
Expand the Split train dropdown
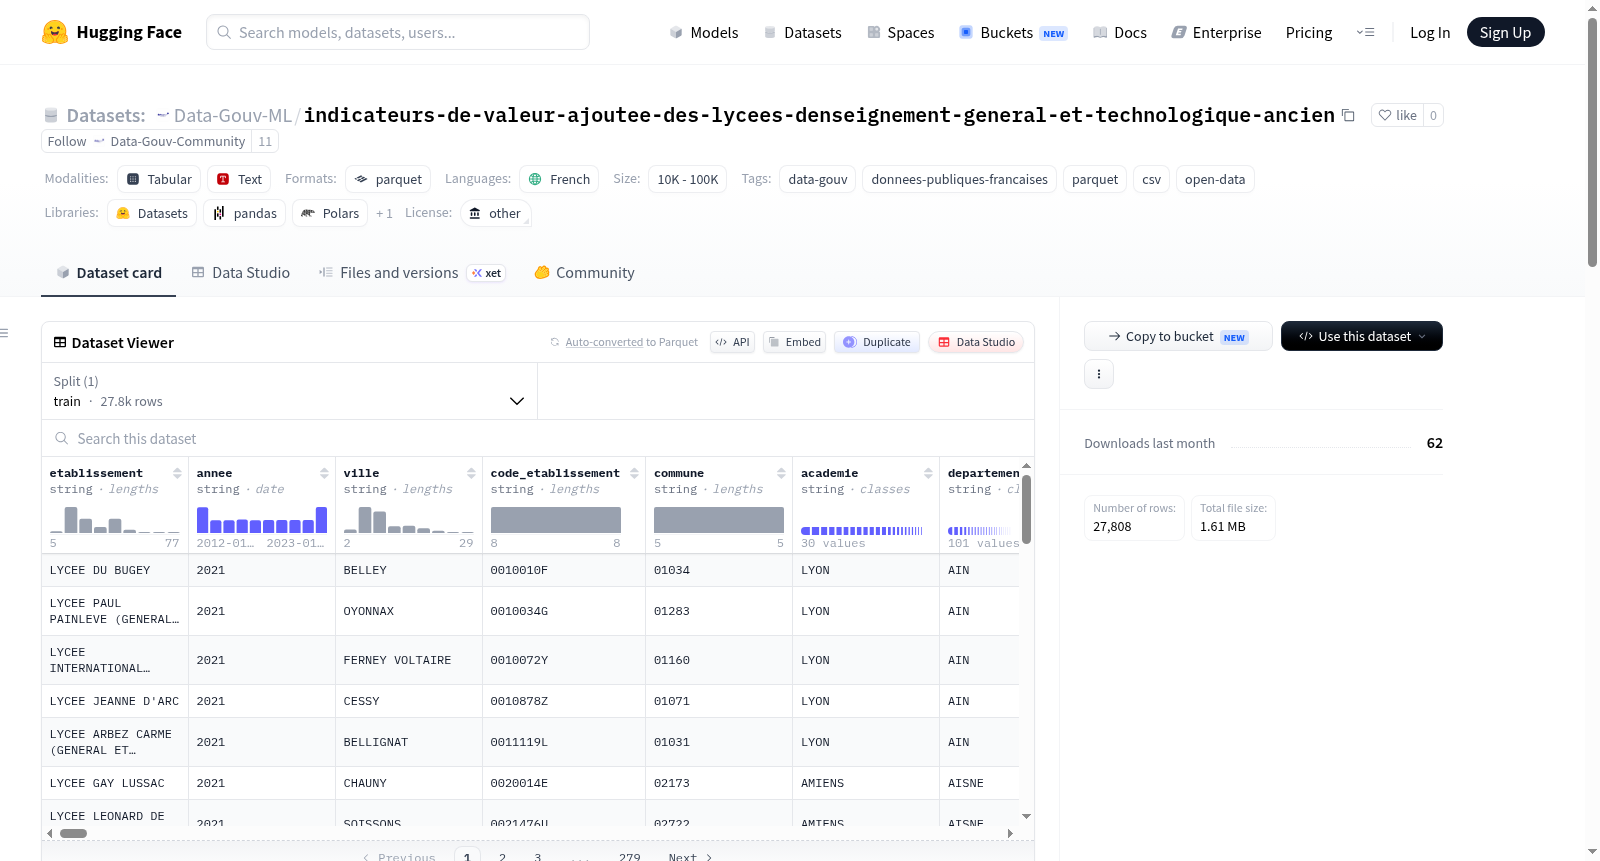click(289, 391)
